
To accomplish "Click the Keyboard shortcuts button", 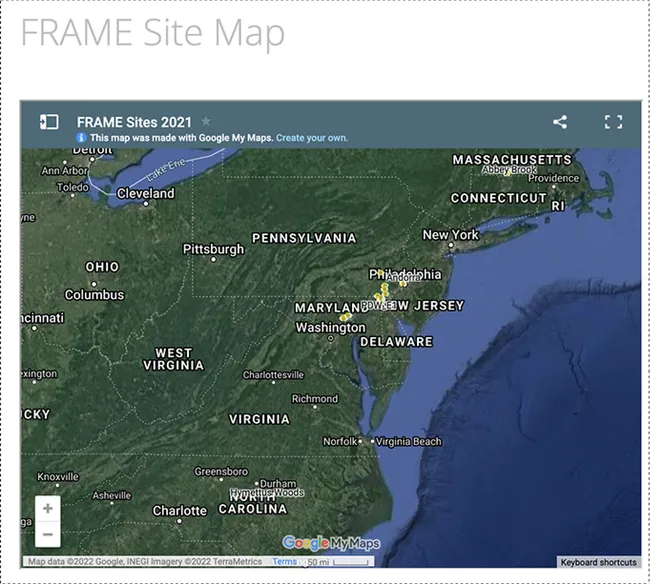I will pyautogui.click(x=598, y=562).
